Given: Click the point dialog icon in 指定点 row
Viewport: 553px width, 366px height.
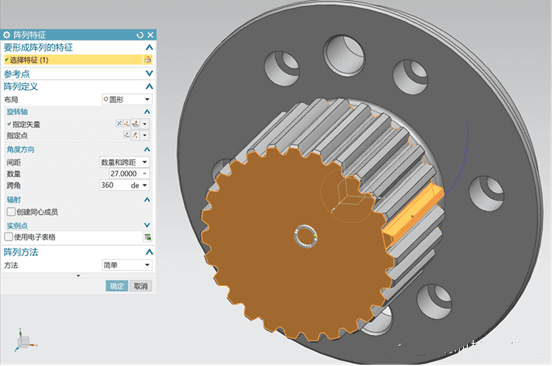Looking at the screenshot, I should pyautogui.click(x=127, y=135).
